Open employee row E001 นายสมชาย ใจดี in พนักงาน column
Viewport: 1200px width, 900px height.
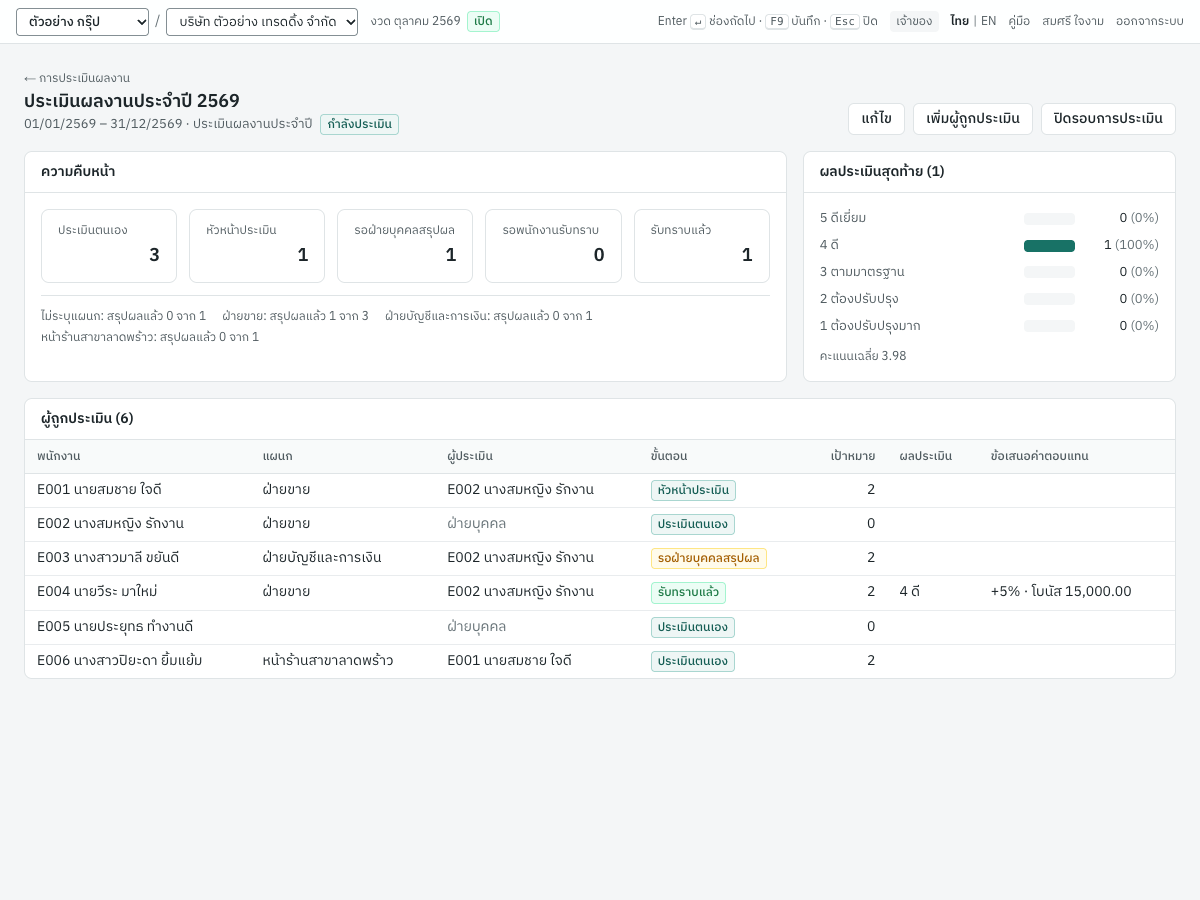[99, 490]
